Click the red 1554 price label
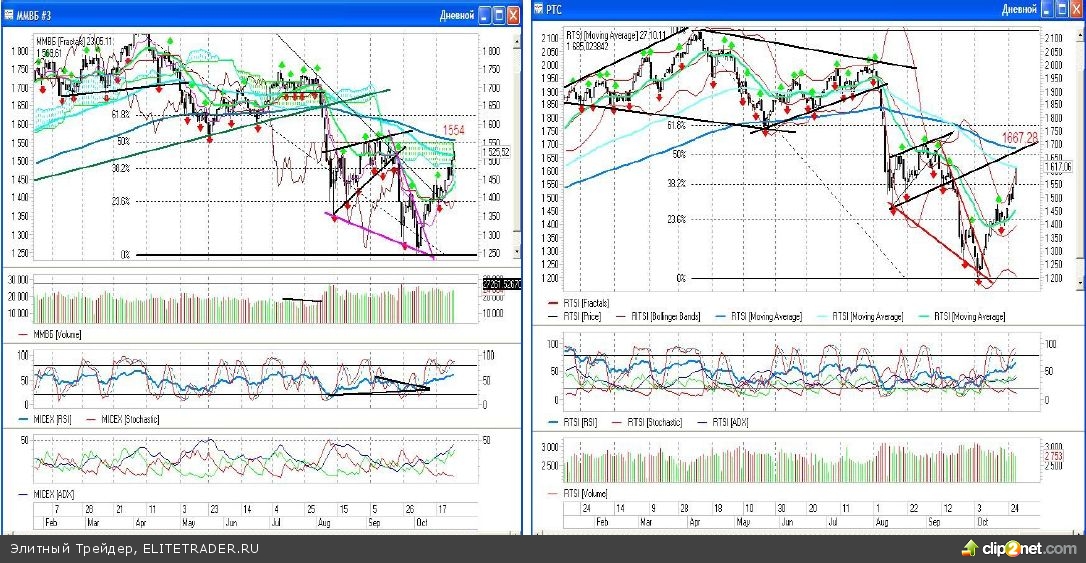Viewport: 1086px width, 563px height. coord(456,131)
